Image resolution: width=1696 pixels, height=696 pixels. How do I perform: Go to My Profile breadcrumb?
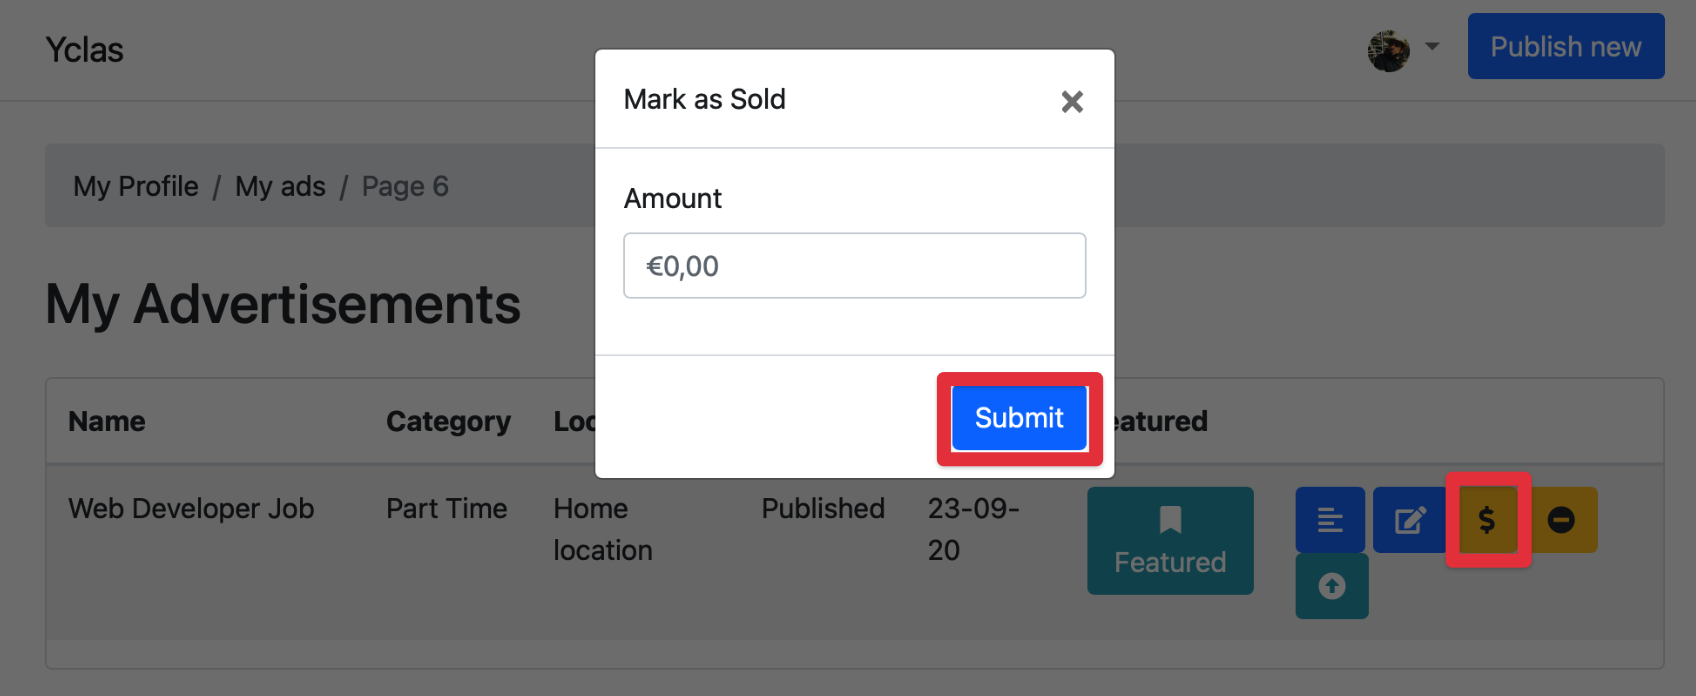click(x=136, y=187)
